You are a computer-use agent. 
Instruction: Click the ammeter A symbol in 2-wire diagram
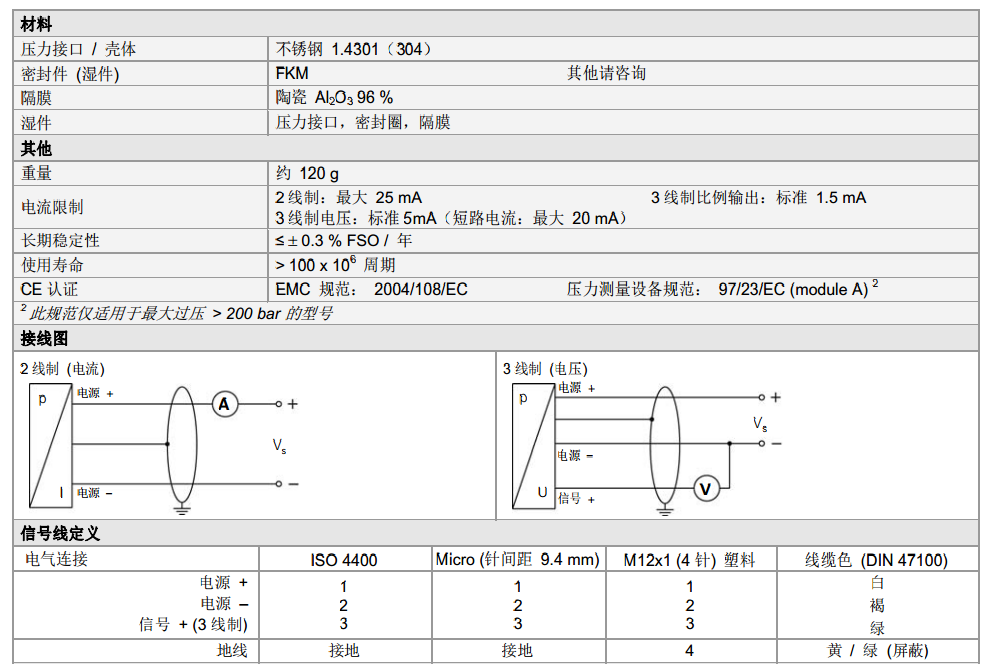click(x=225, y=404)
